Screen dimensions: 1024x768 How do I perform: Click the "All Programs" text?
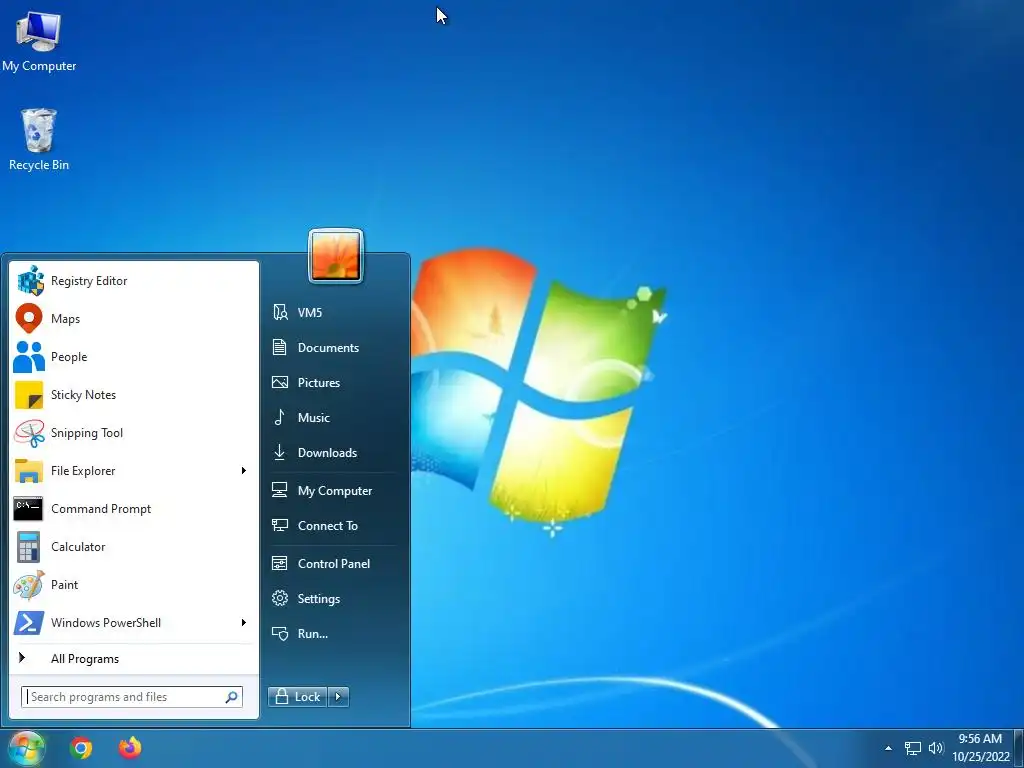(x=85, y=659)
